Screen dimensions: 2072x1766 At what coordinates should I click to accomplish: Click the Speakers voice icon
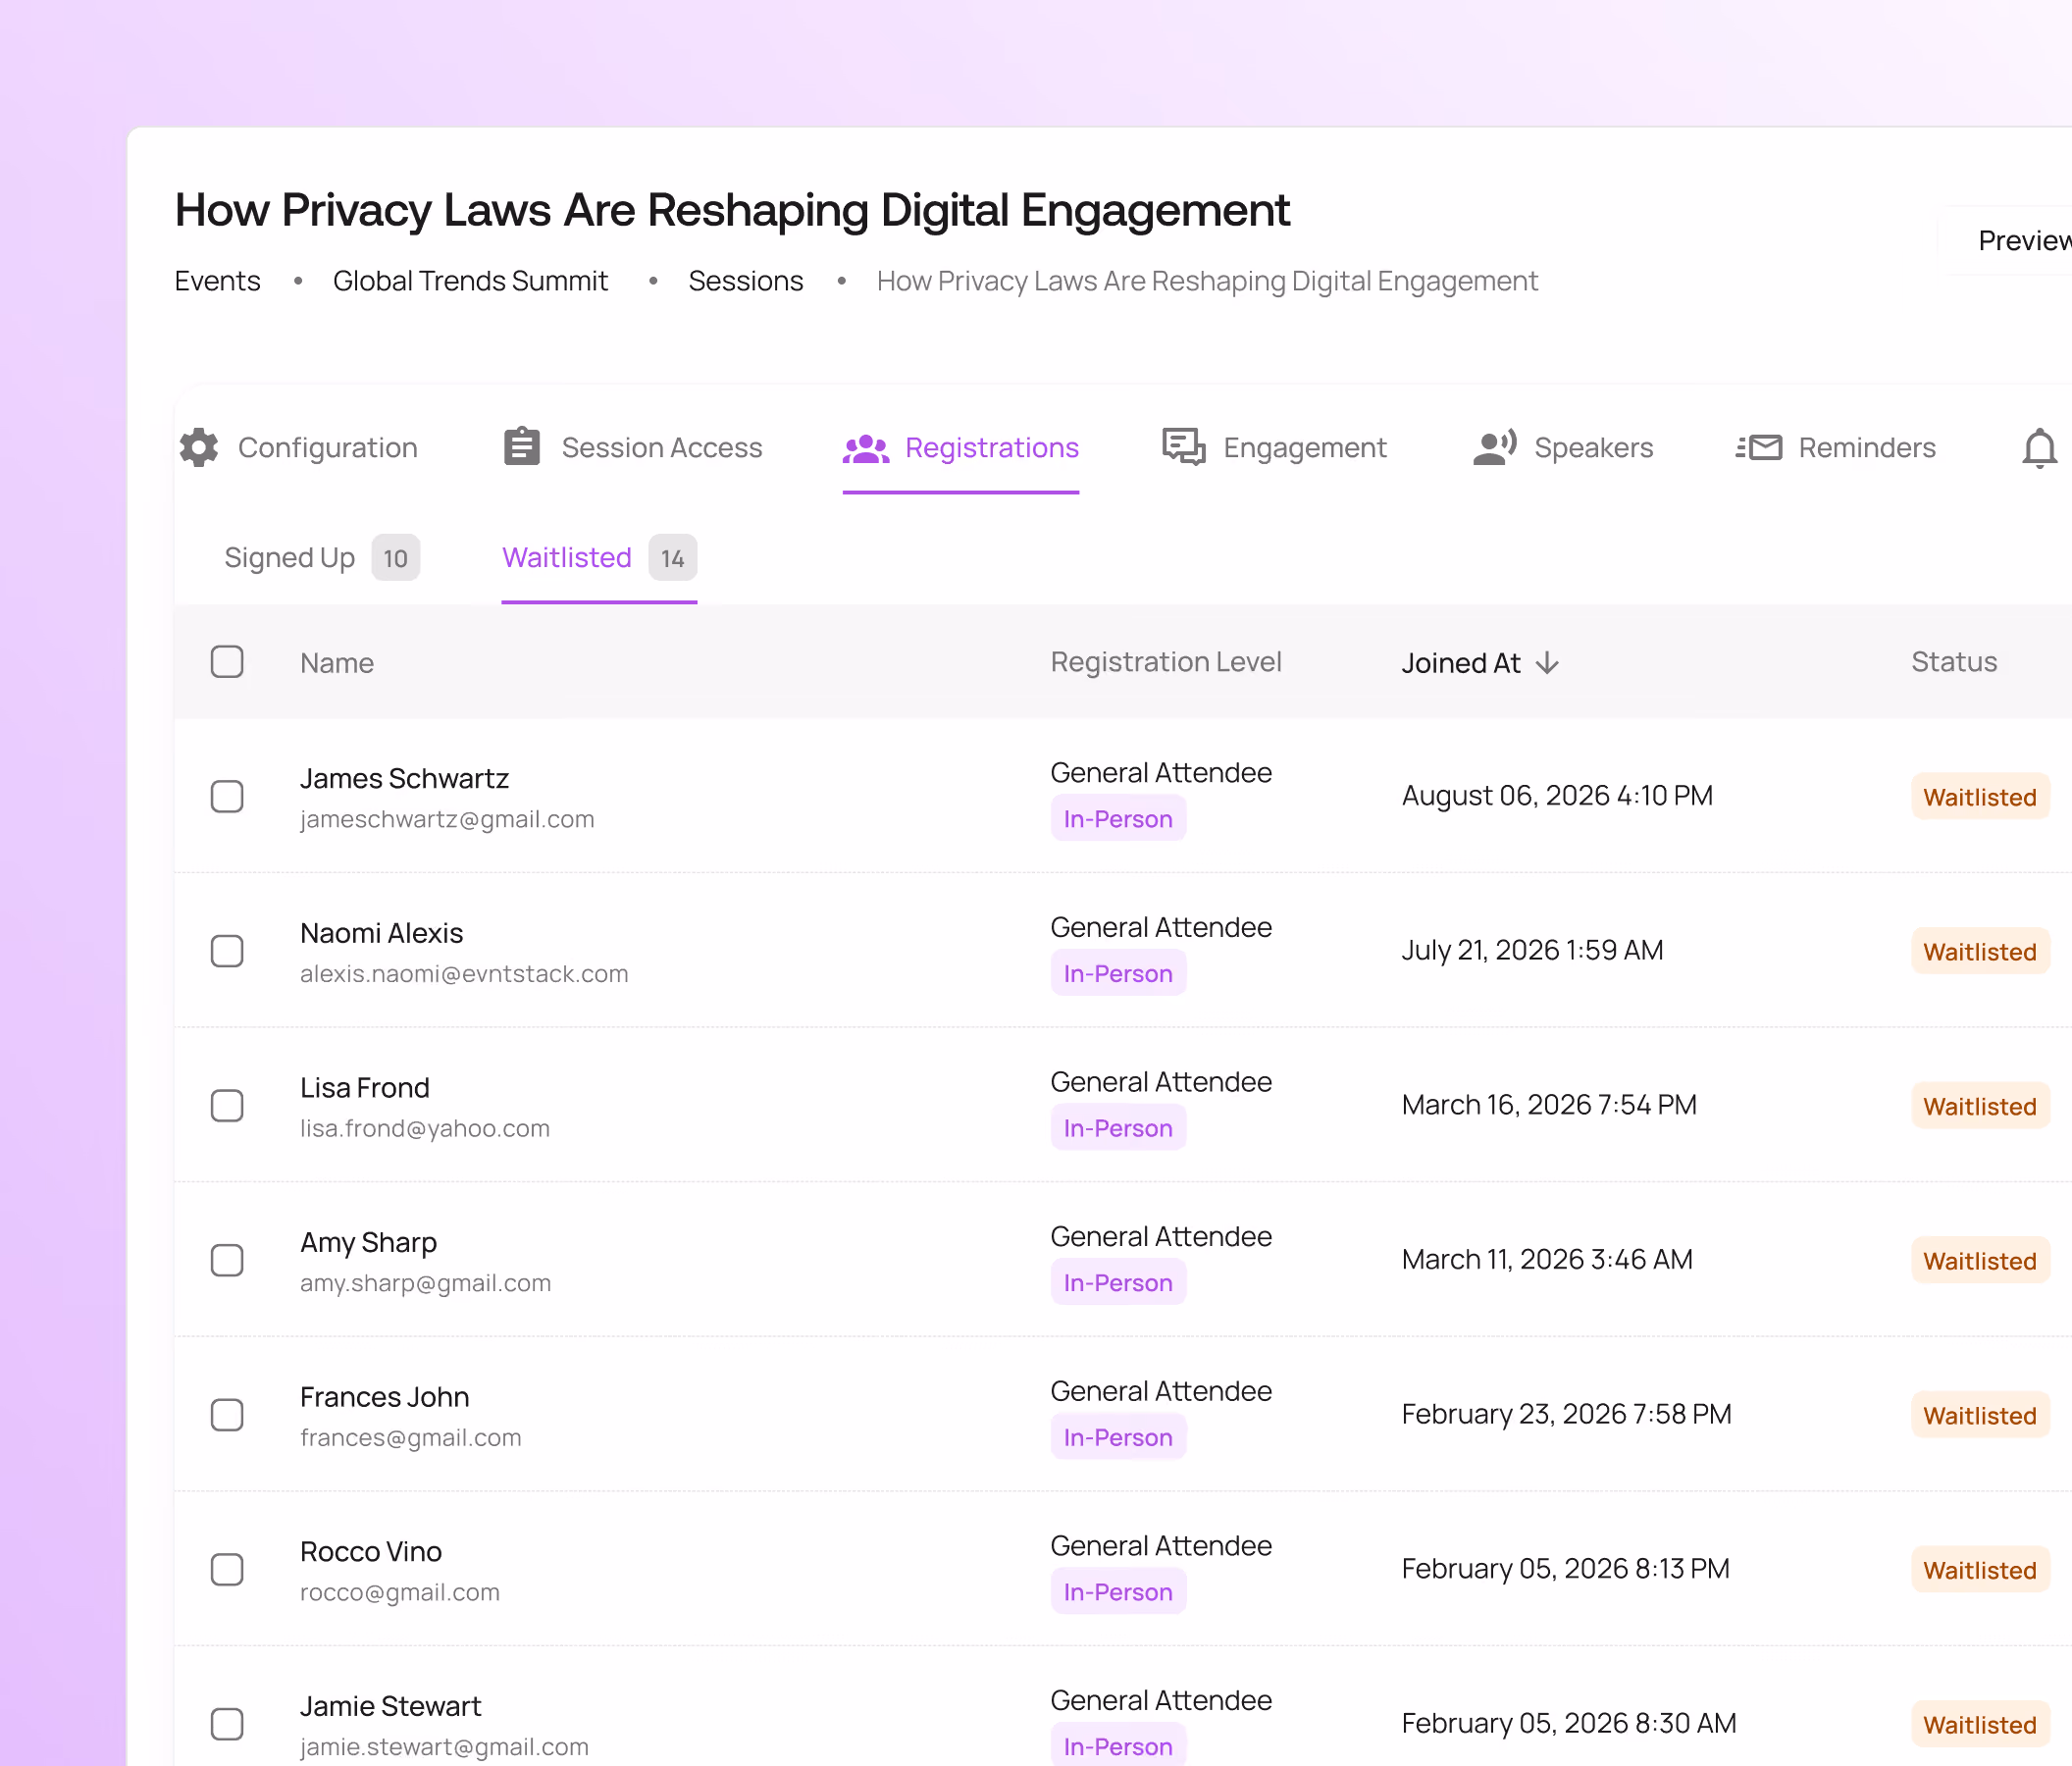[x=1495, y=447]
